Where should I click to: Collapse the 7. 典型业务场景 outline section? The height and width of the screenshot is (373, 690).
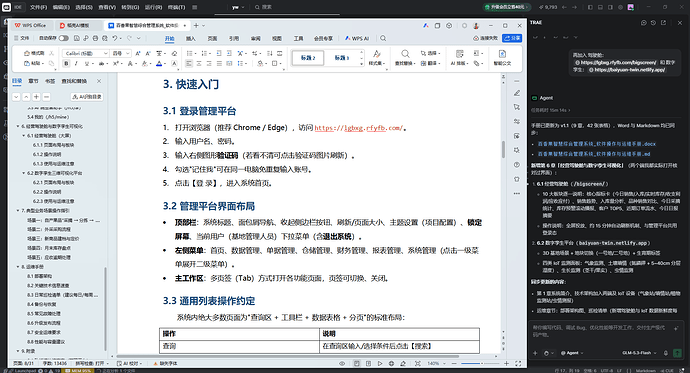tap(18, 211)
